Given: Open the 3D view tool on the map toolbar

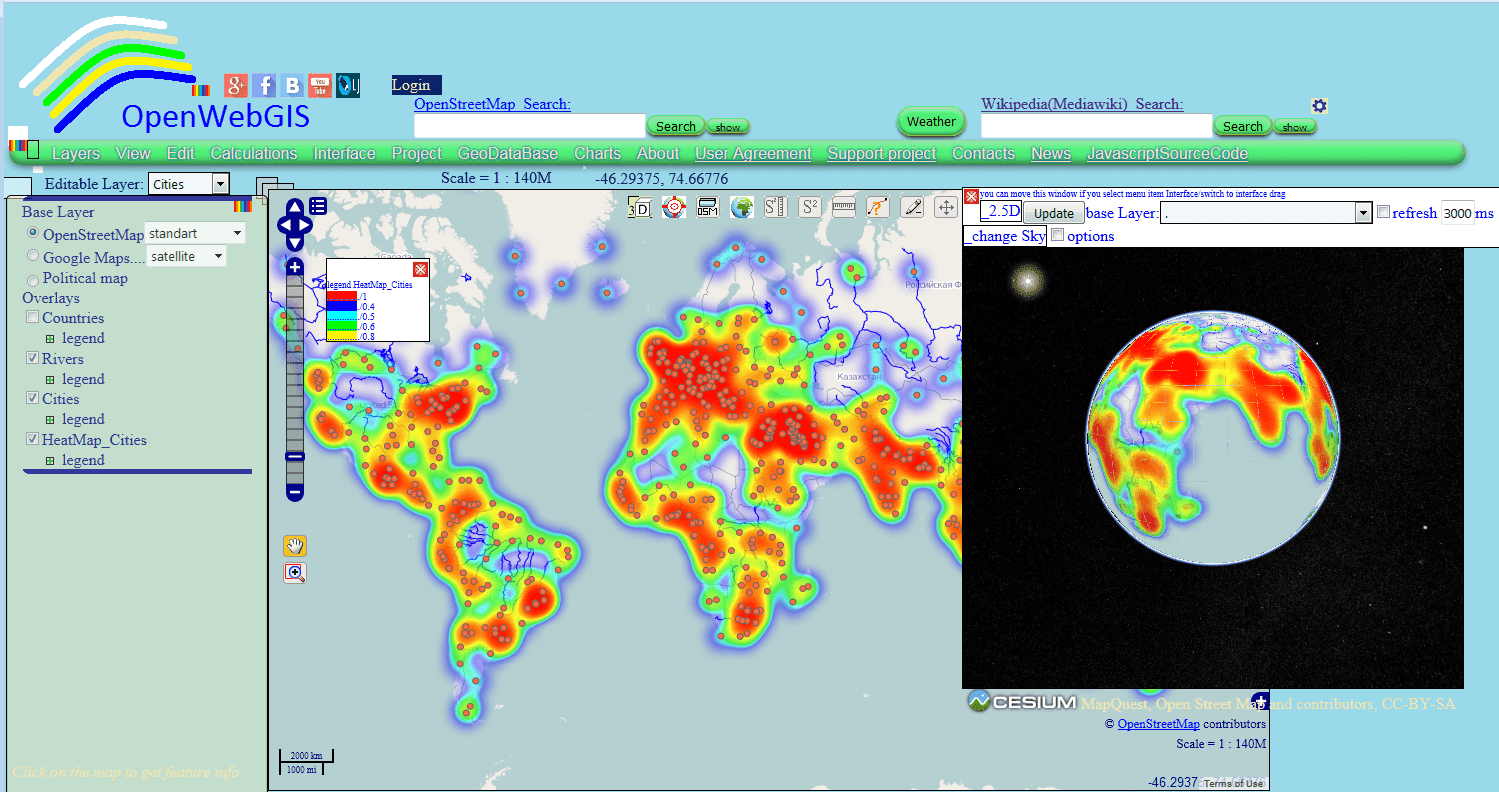Looking at the screenshot, I should 640,207.
